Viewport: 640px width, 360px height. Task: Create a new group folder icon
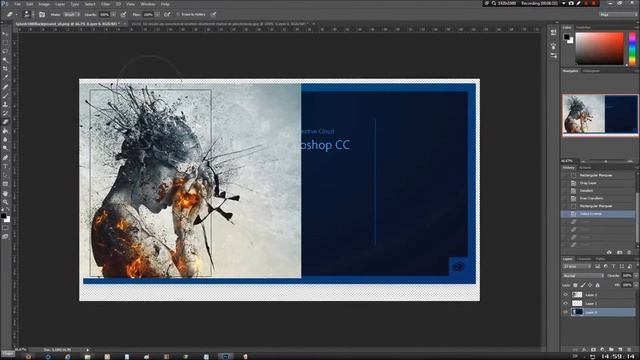pyautogui.click(x=611, y=350)
